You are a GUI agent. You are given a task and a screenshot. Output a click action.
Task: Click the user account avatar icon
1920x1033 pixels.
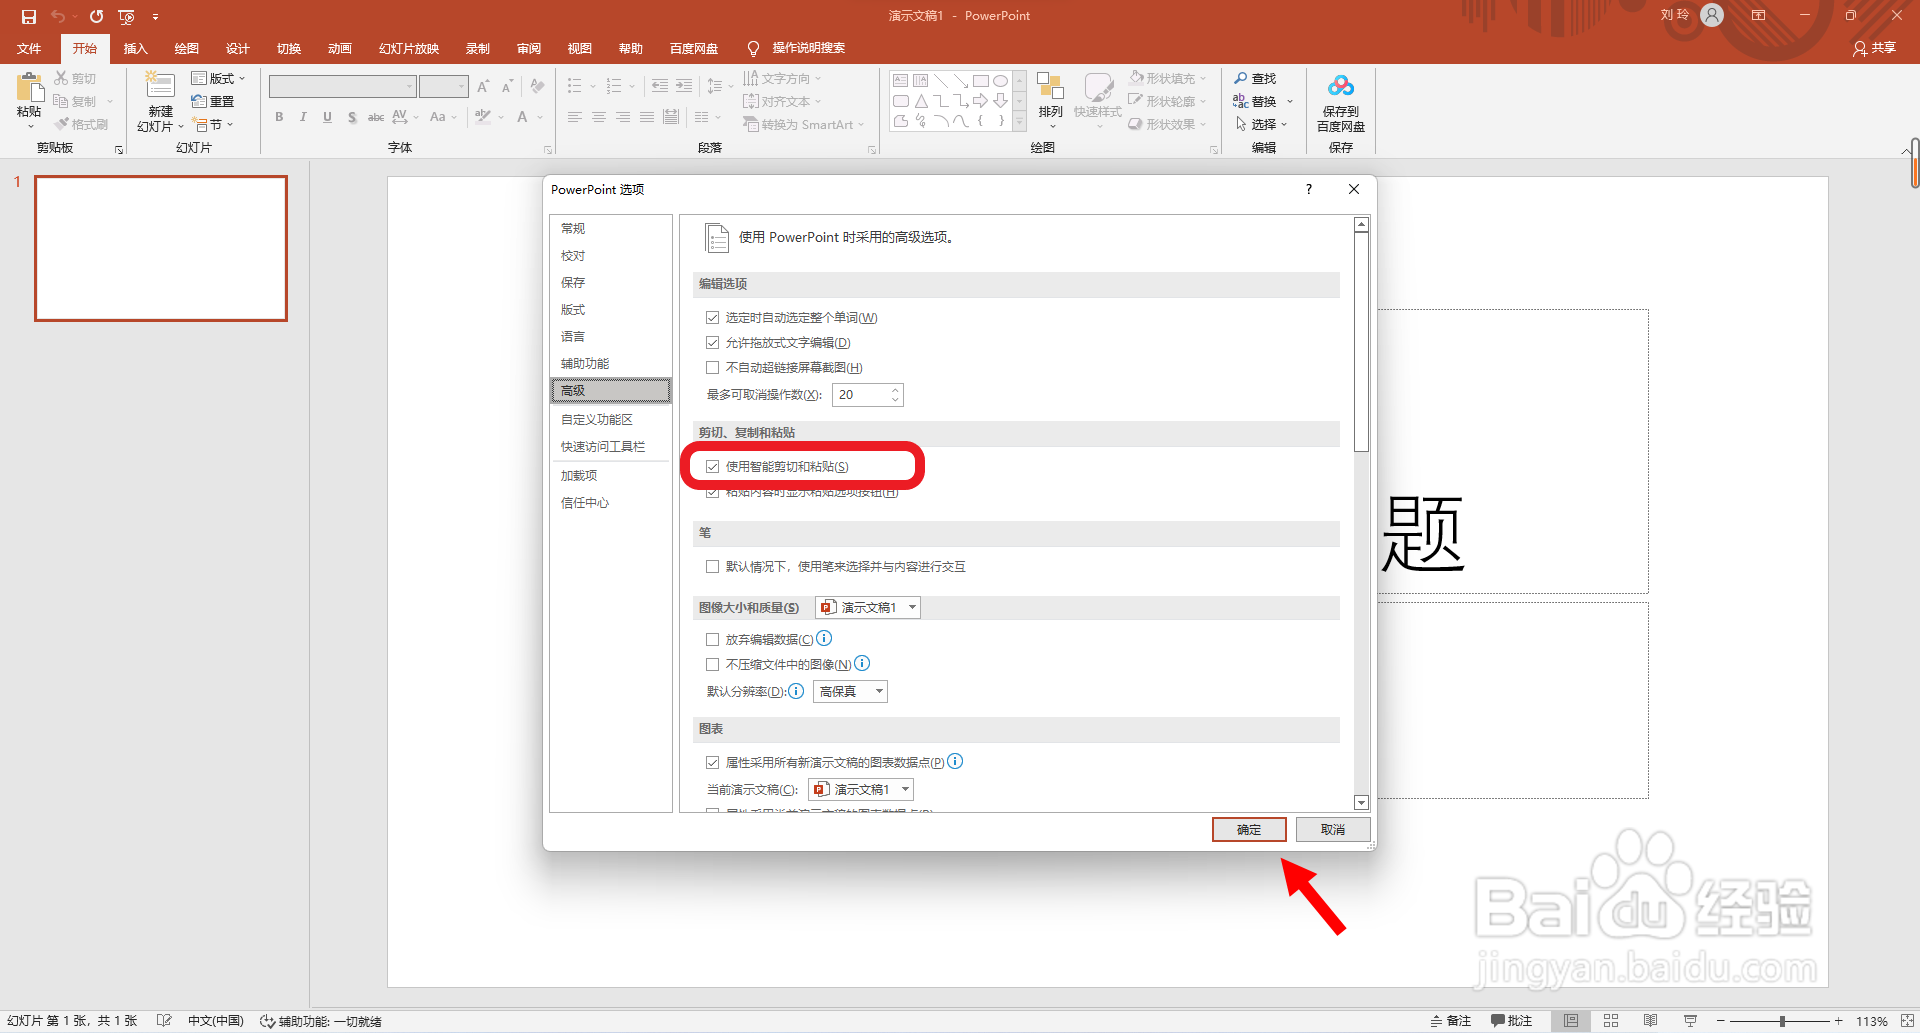[1712, 15]
